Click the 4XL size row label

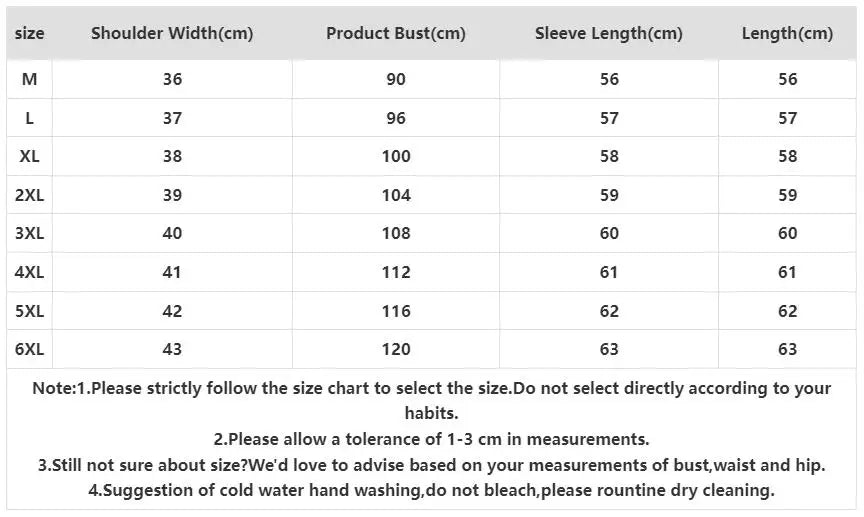[30, 272]
